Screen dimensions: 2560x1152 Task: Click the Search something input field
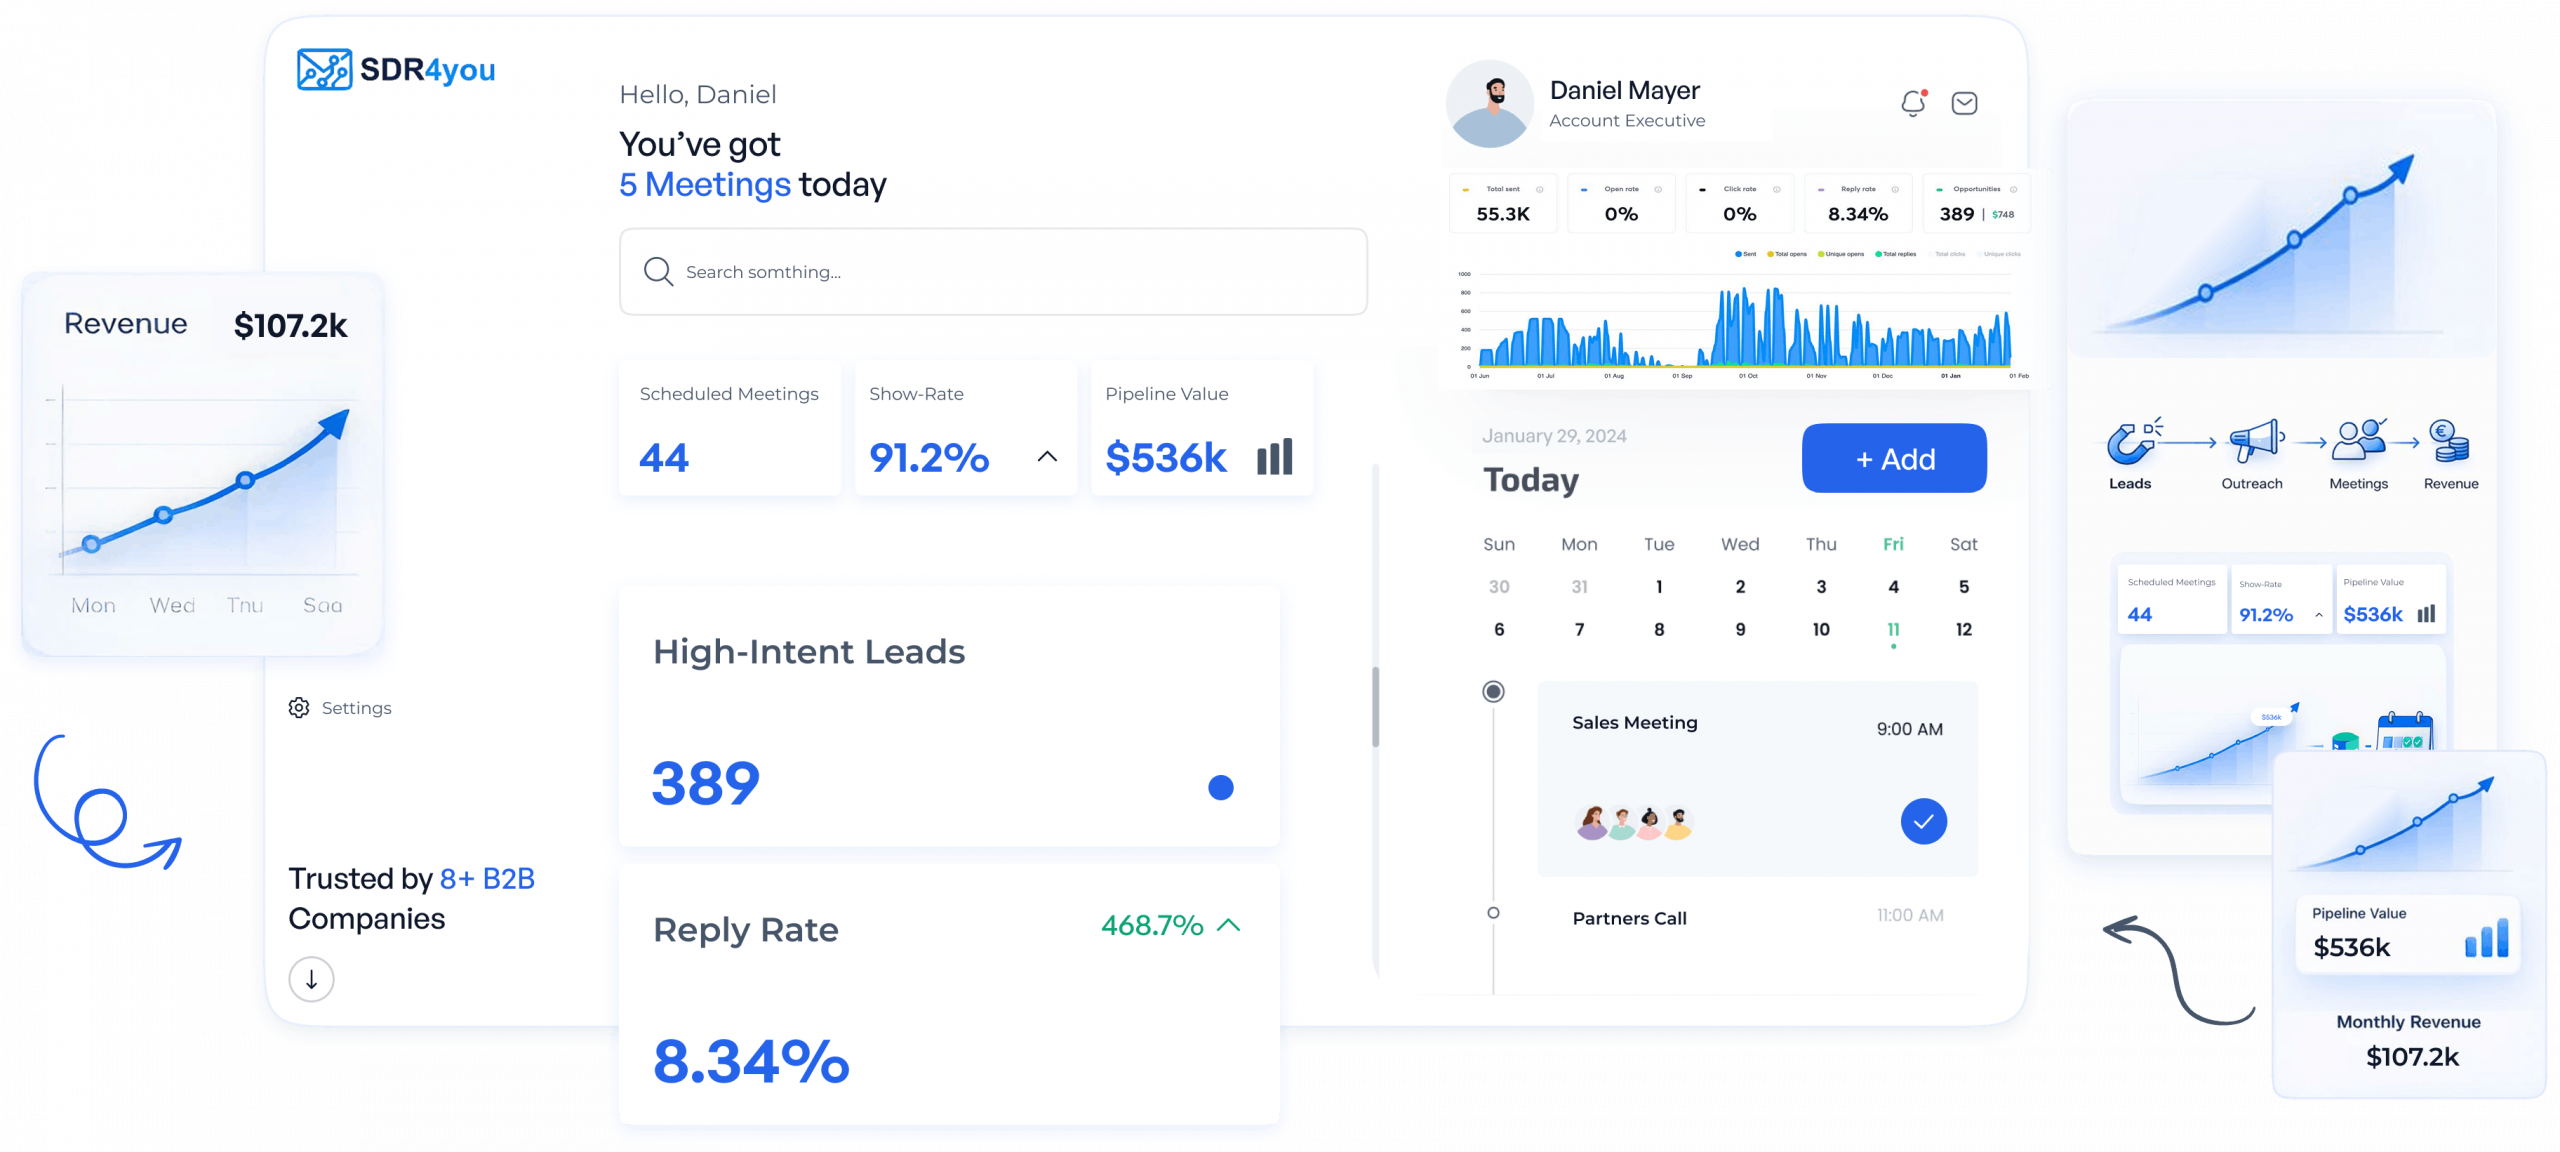click(x=992, y=272)
